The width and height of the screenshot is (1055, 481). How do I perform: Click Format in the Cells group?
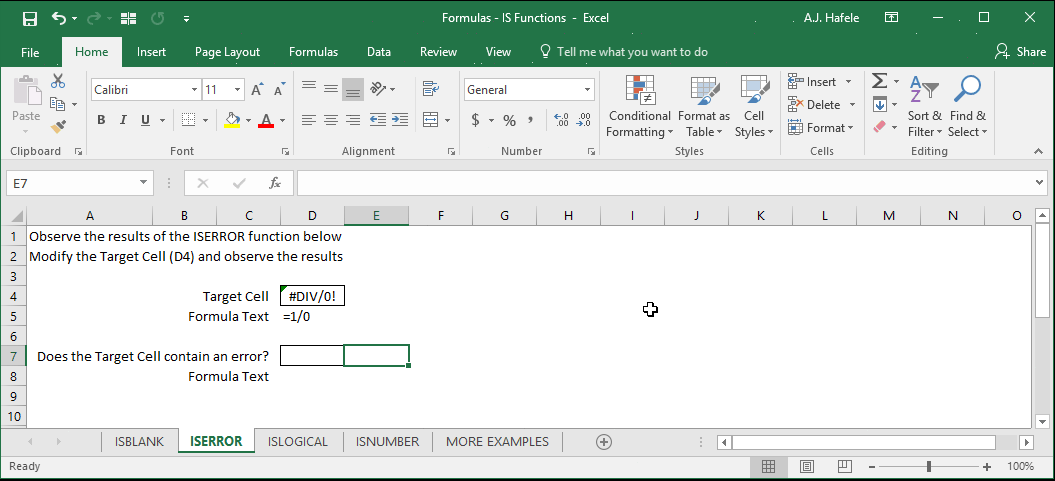point(821,127)
